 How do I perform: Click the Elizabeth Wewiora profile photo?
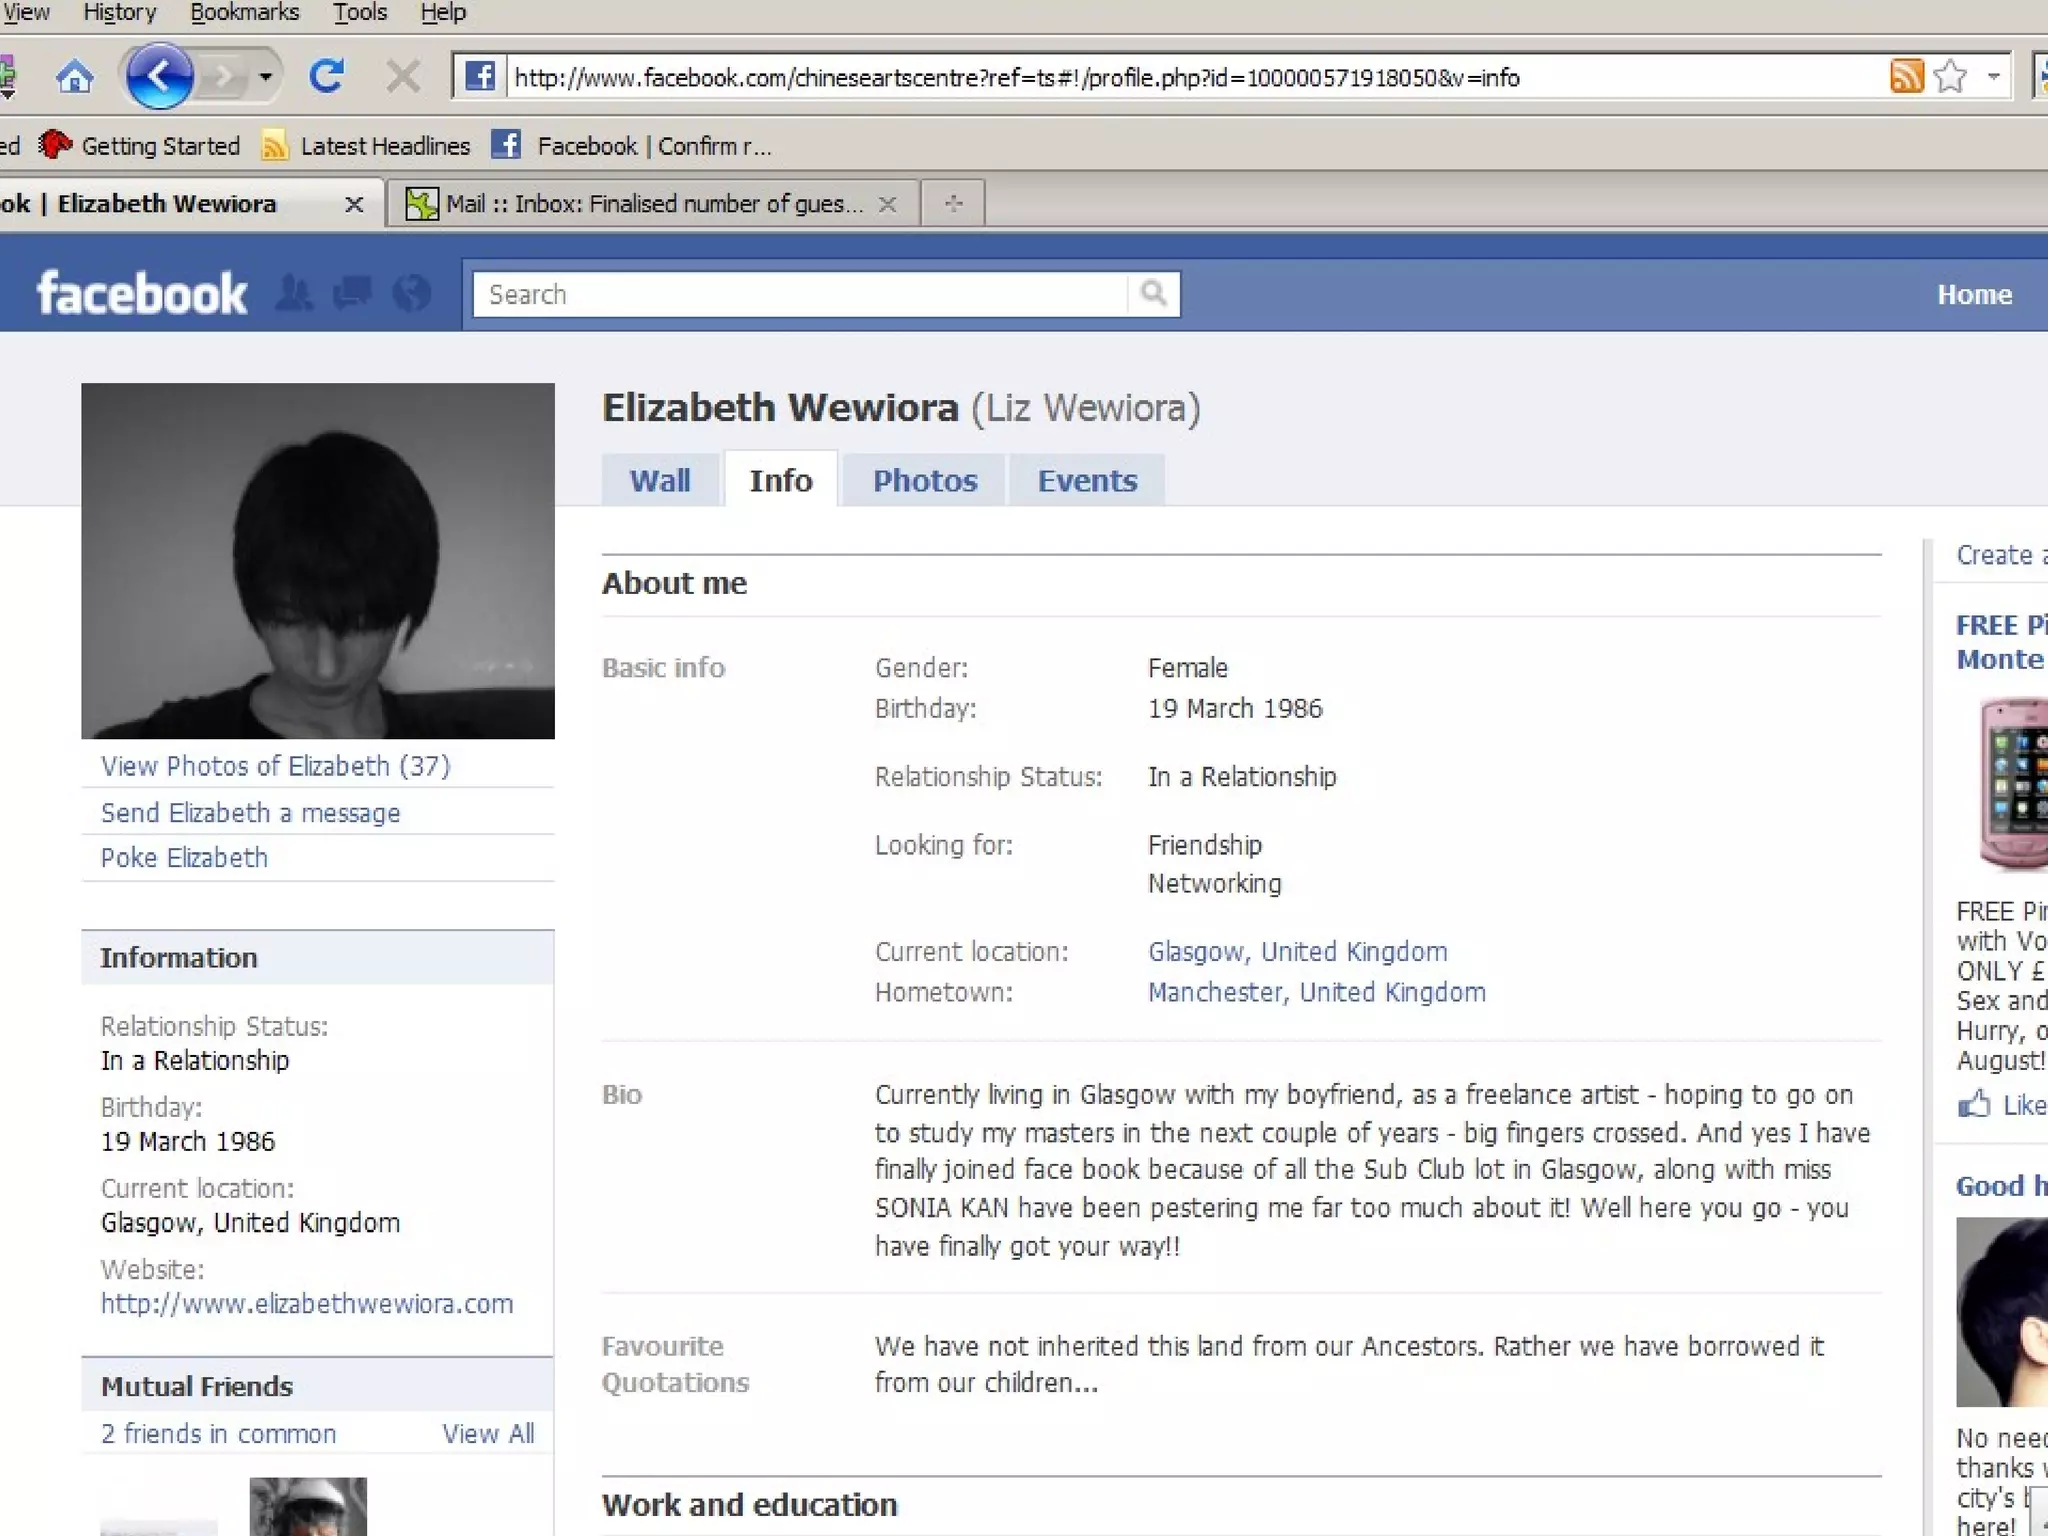[x=318, y=561]
